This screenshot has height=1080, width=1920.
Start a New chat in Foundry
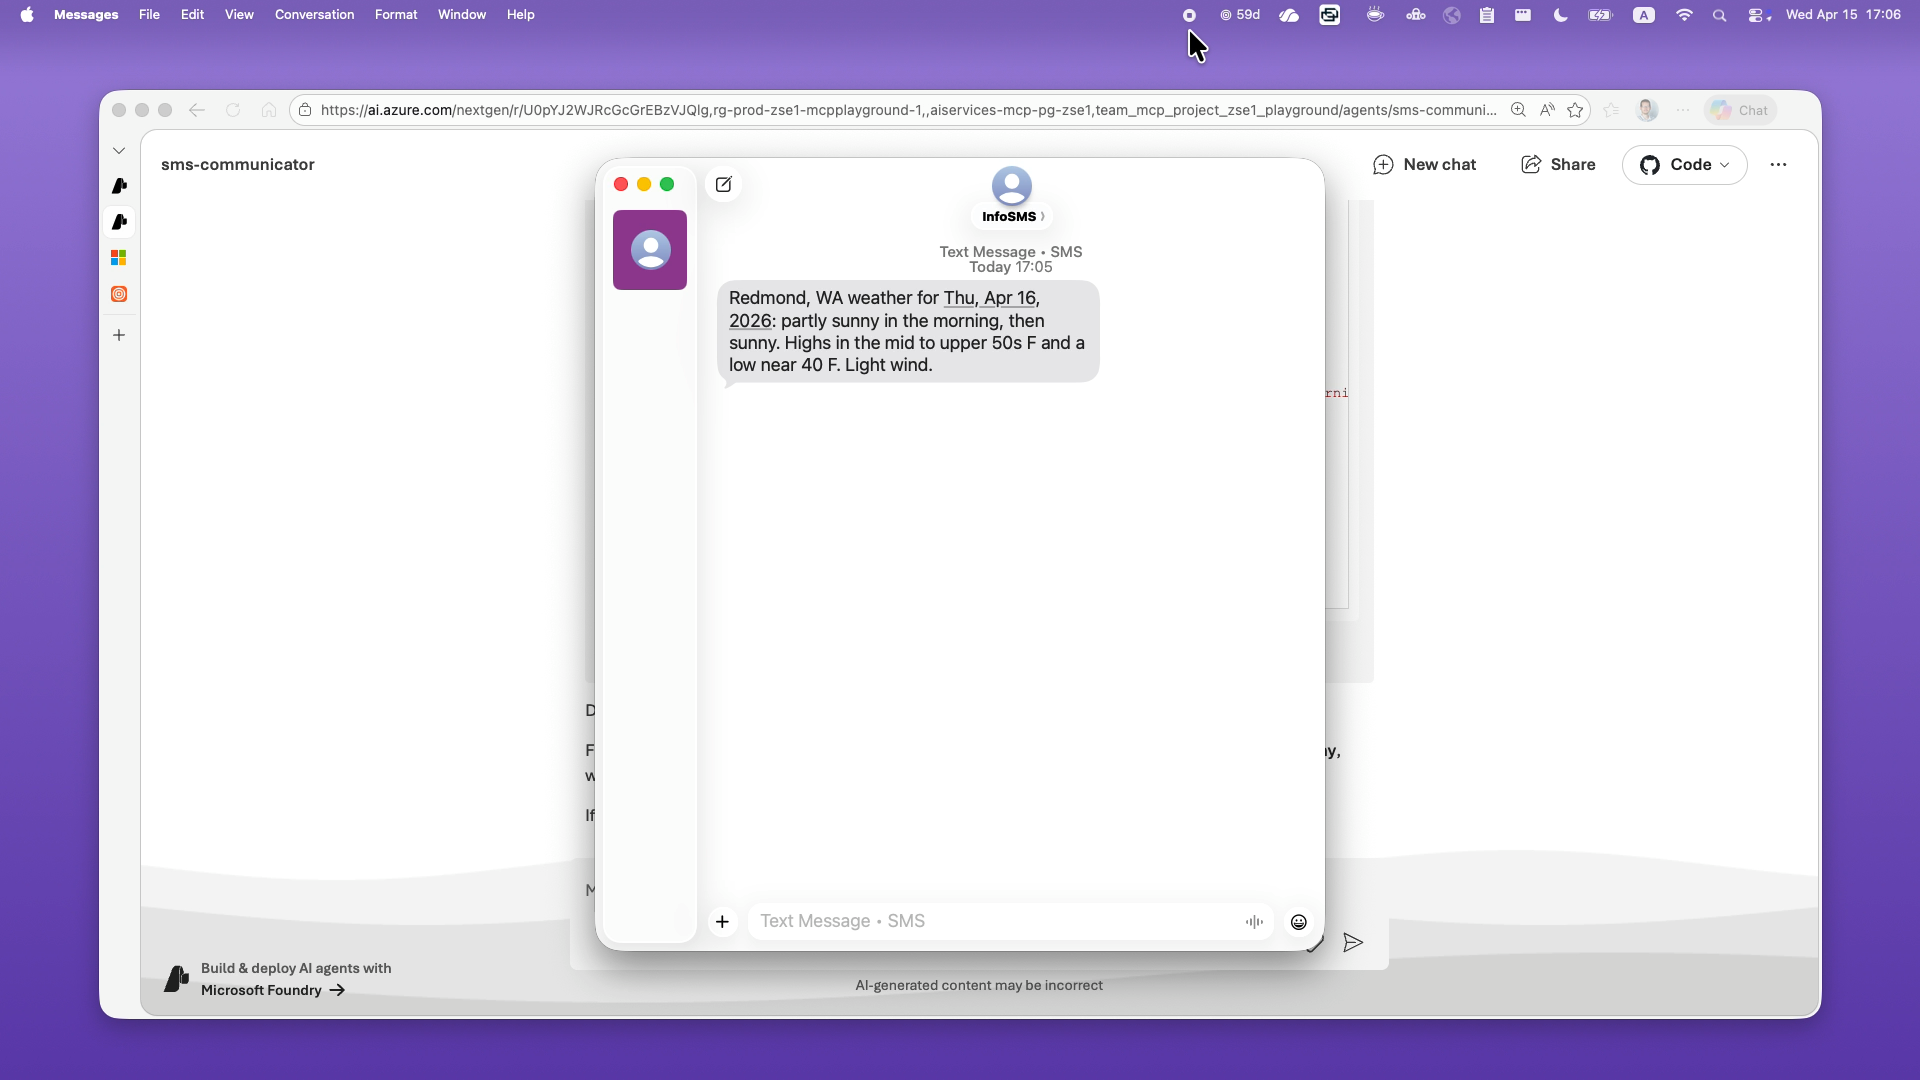pos(1424,165)
